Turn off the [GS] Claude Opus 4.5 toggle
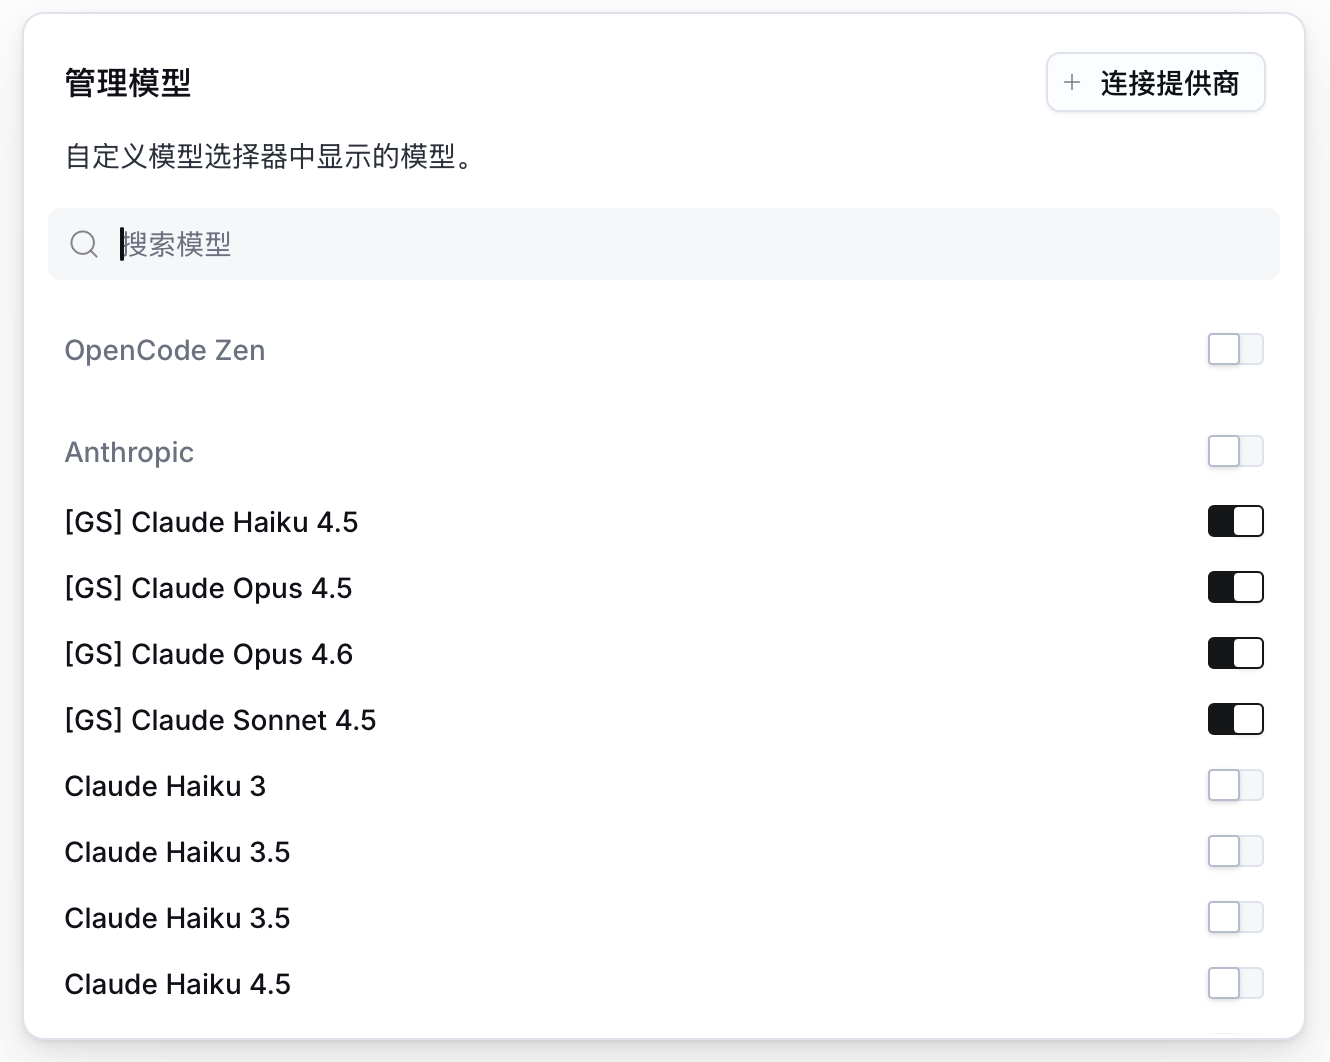The height and width of the screenshot is (1062, 1330). pyautogui.click(x=1235, y=588)
